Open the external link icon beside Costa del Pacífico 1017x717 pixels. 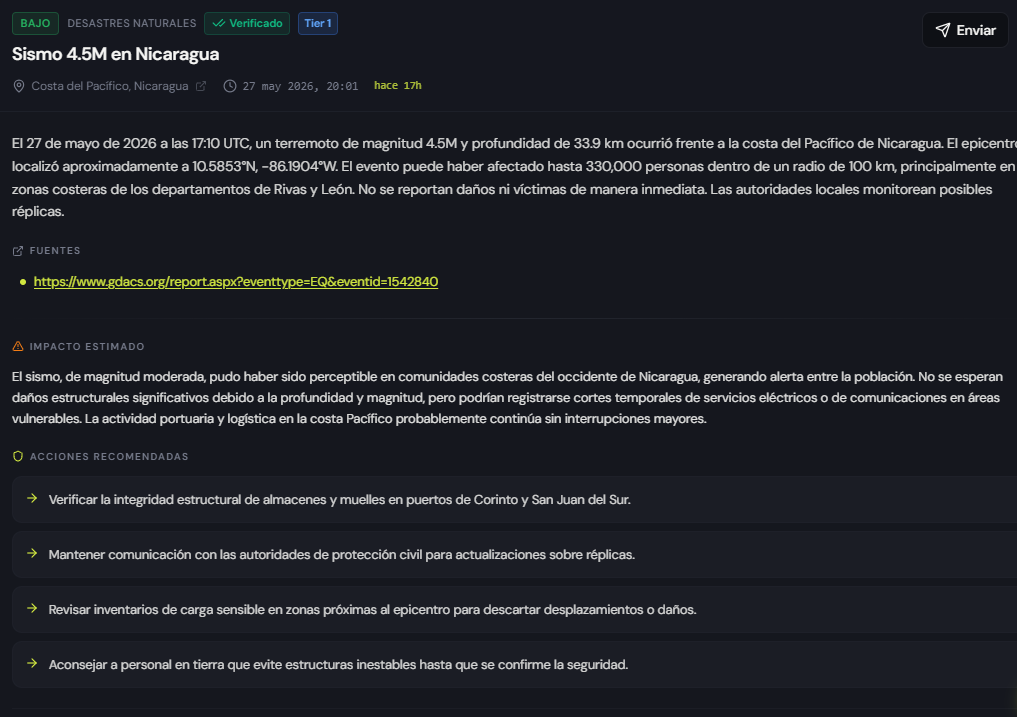point(201,86)
